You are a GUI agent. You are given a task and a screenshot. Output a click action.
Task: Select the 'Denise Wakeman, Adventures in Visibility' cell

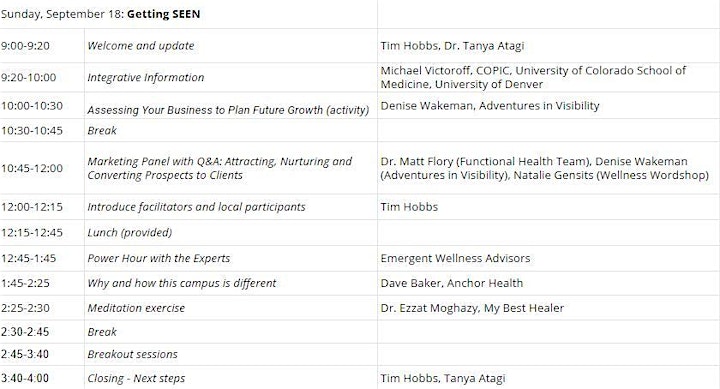548,106
